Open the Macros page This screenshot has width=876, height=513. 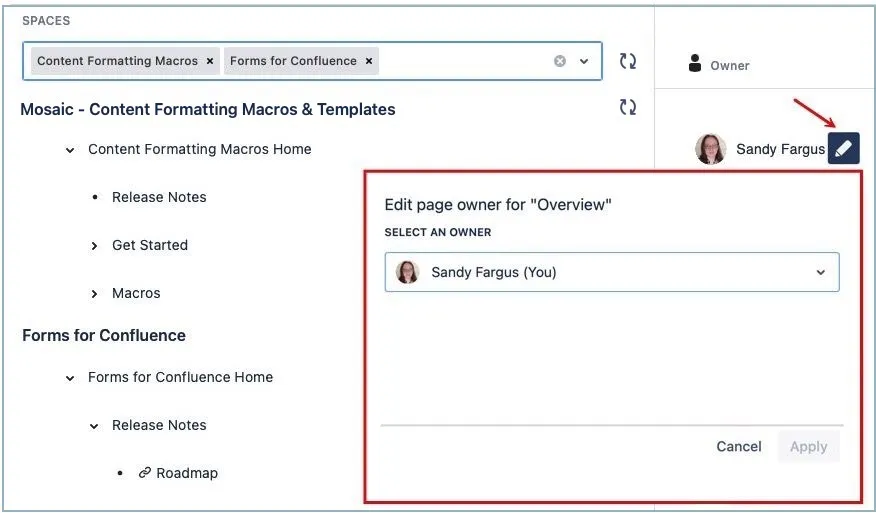[x=136, y=293]
